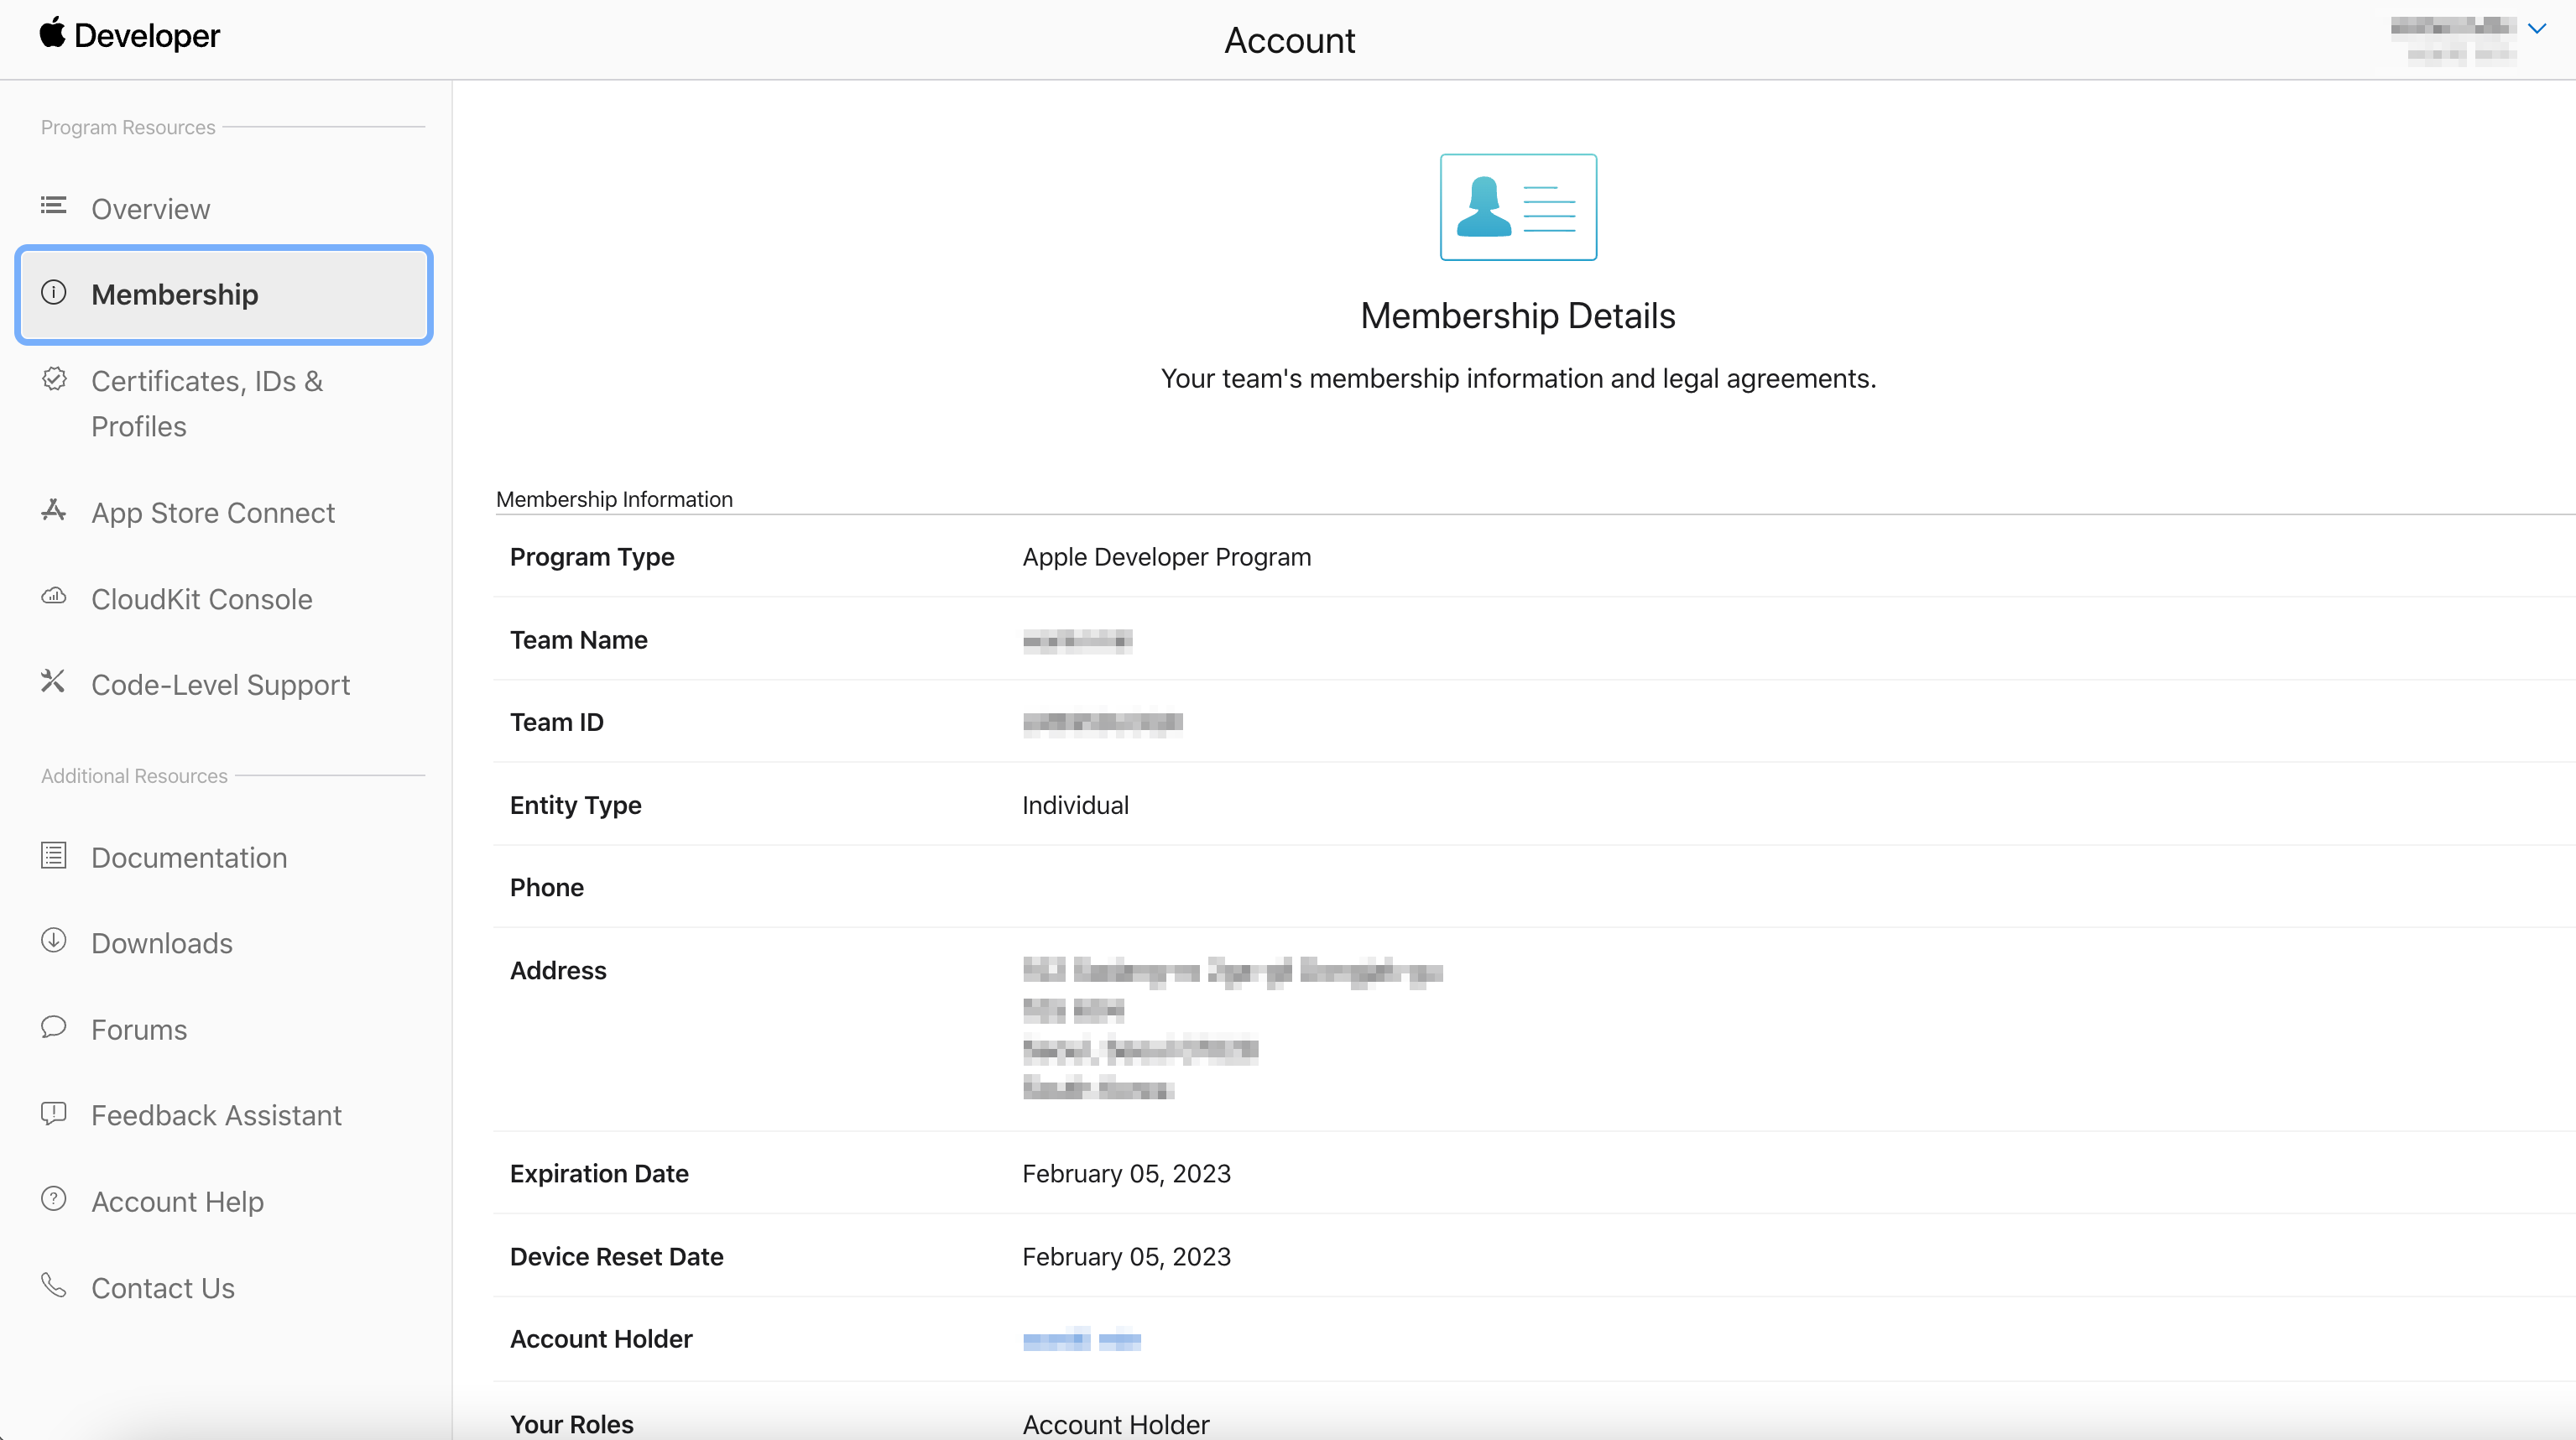
Task: Select Membership in the sidebar
Action: click(175, 295)
